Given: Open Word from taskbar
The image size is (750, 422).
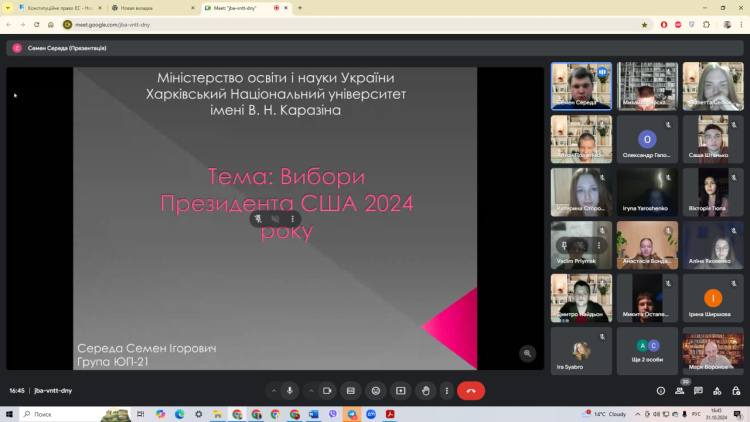Looking at the screenshot, I should pos(314,414).
